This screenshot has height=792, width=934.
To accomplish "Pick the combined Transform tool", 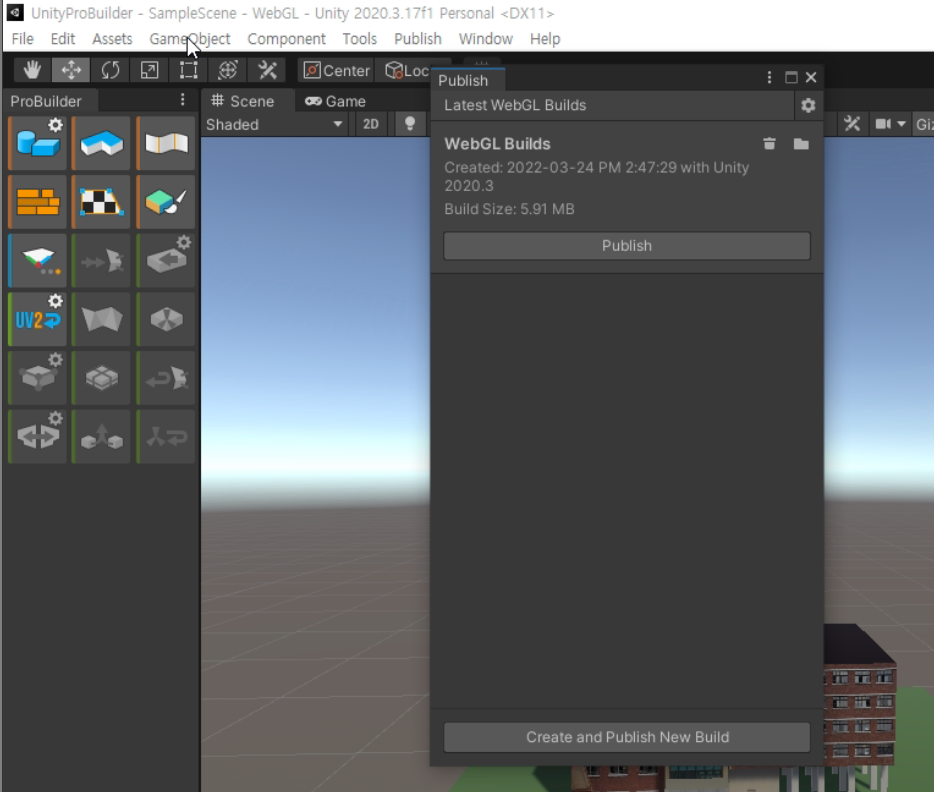I will coord(228,70).
